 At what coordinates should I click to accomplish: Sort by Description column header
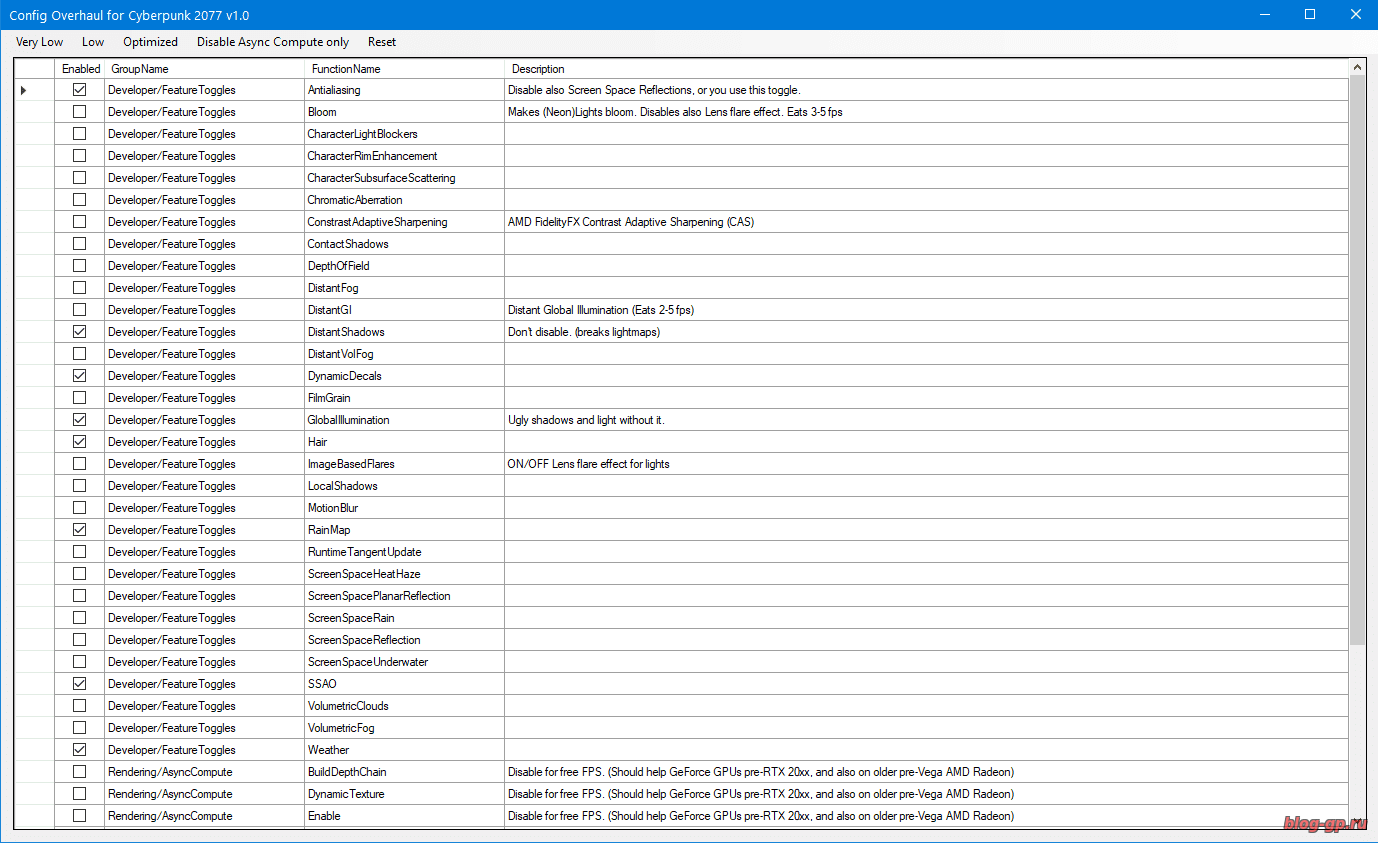[x=926, y=69]
